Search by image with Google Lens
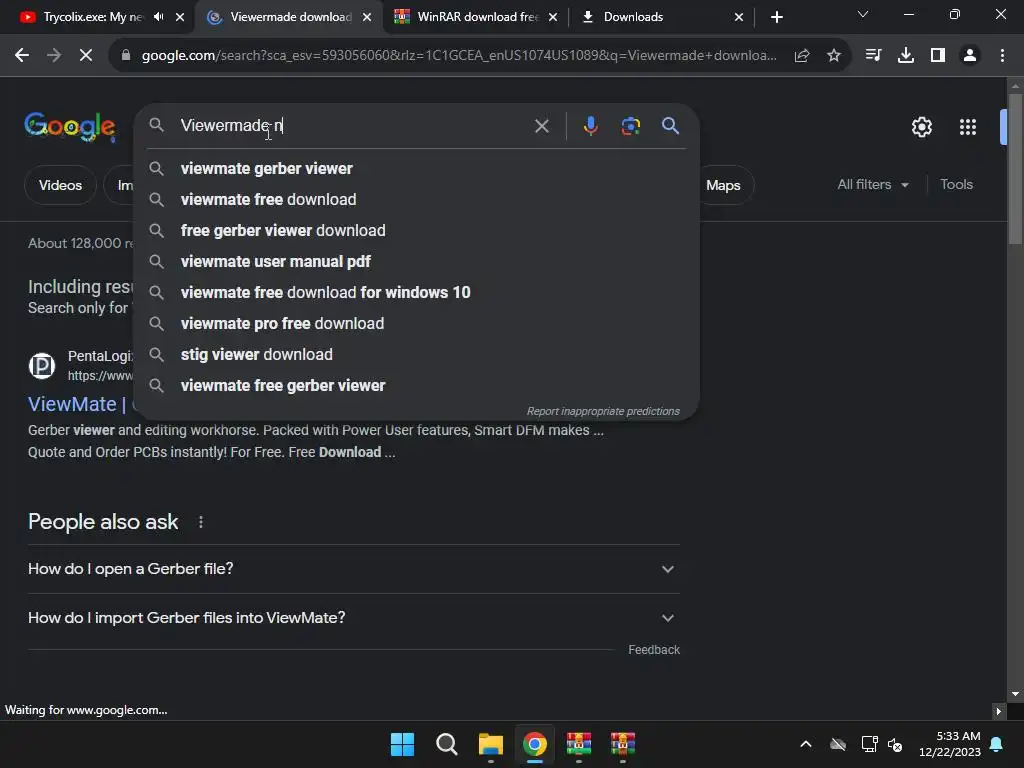Screen dimensions: 1024x768 pos(630,125)
